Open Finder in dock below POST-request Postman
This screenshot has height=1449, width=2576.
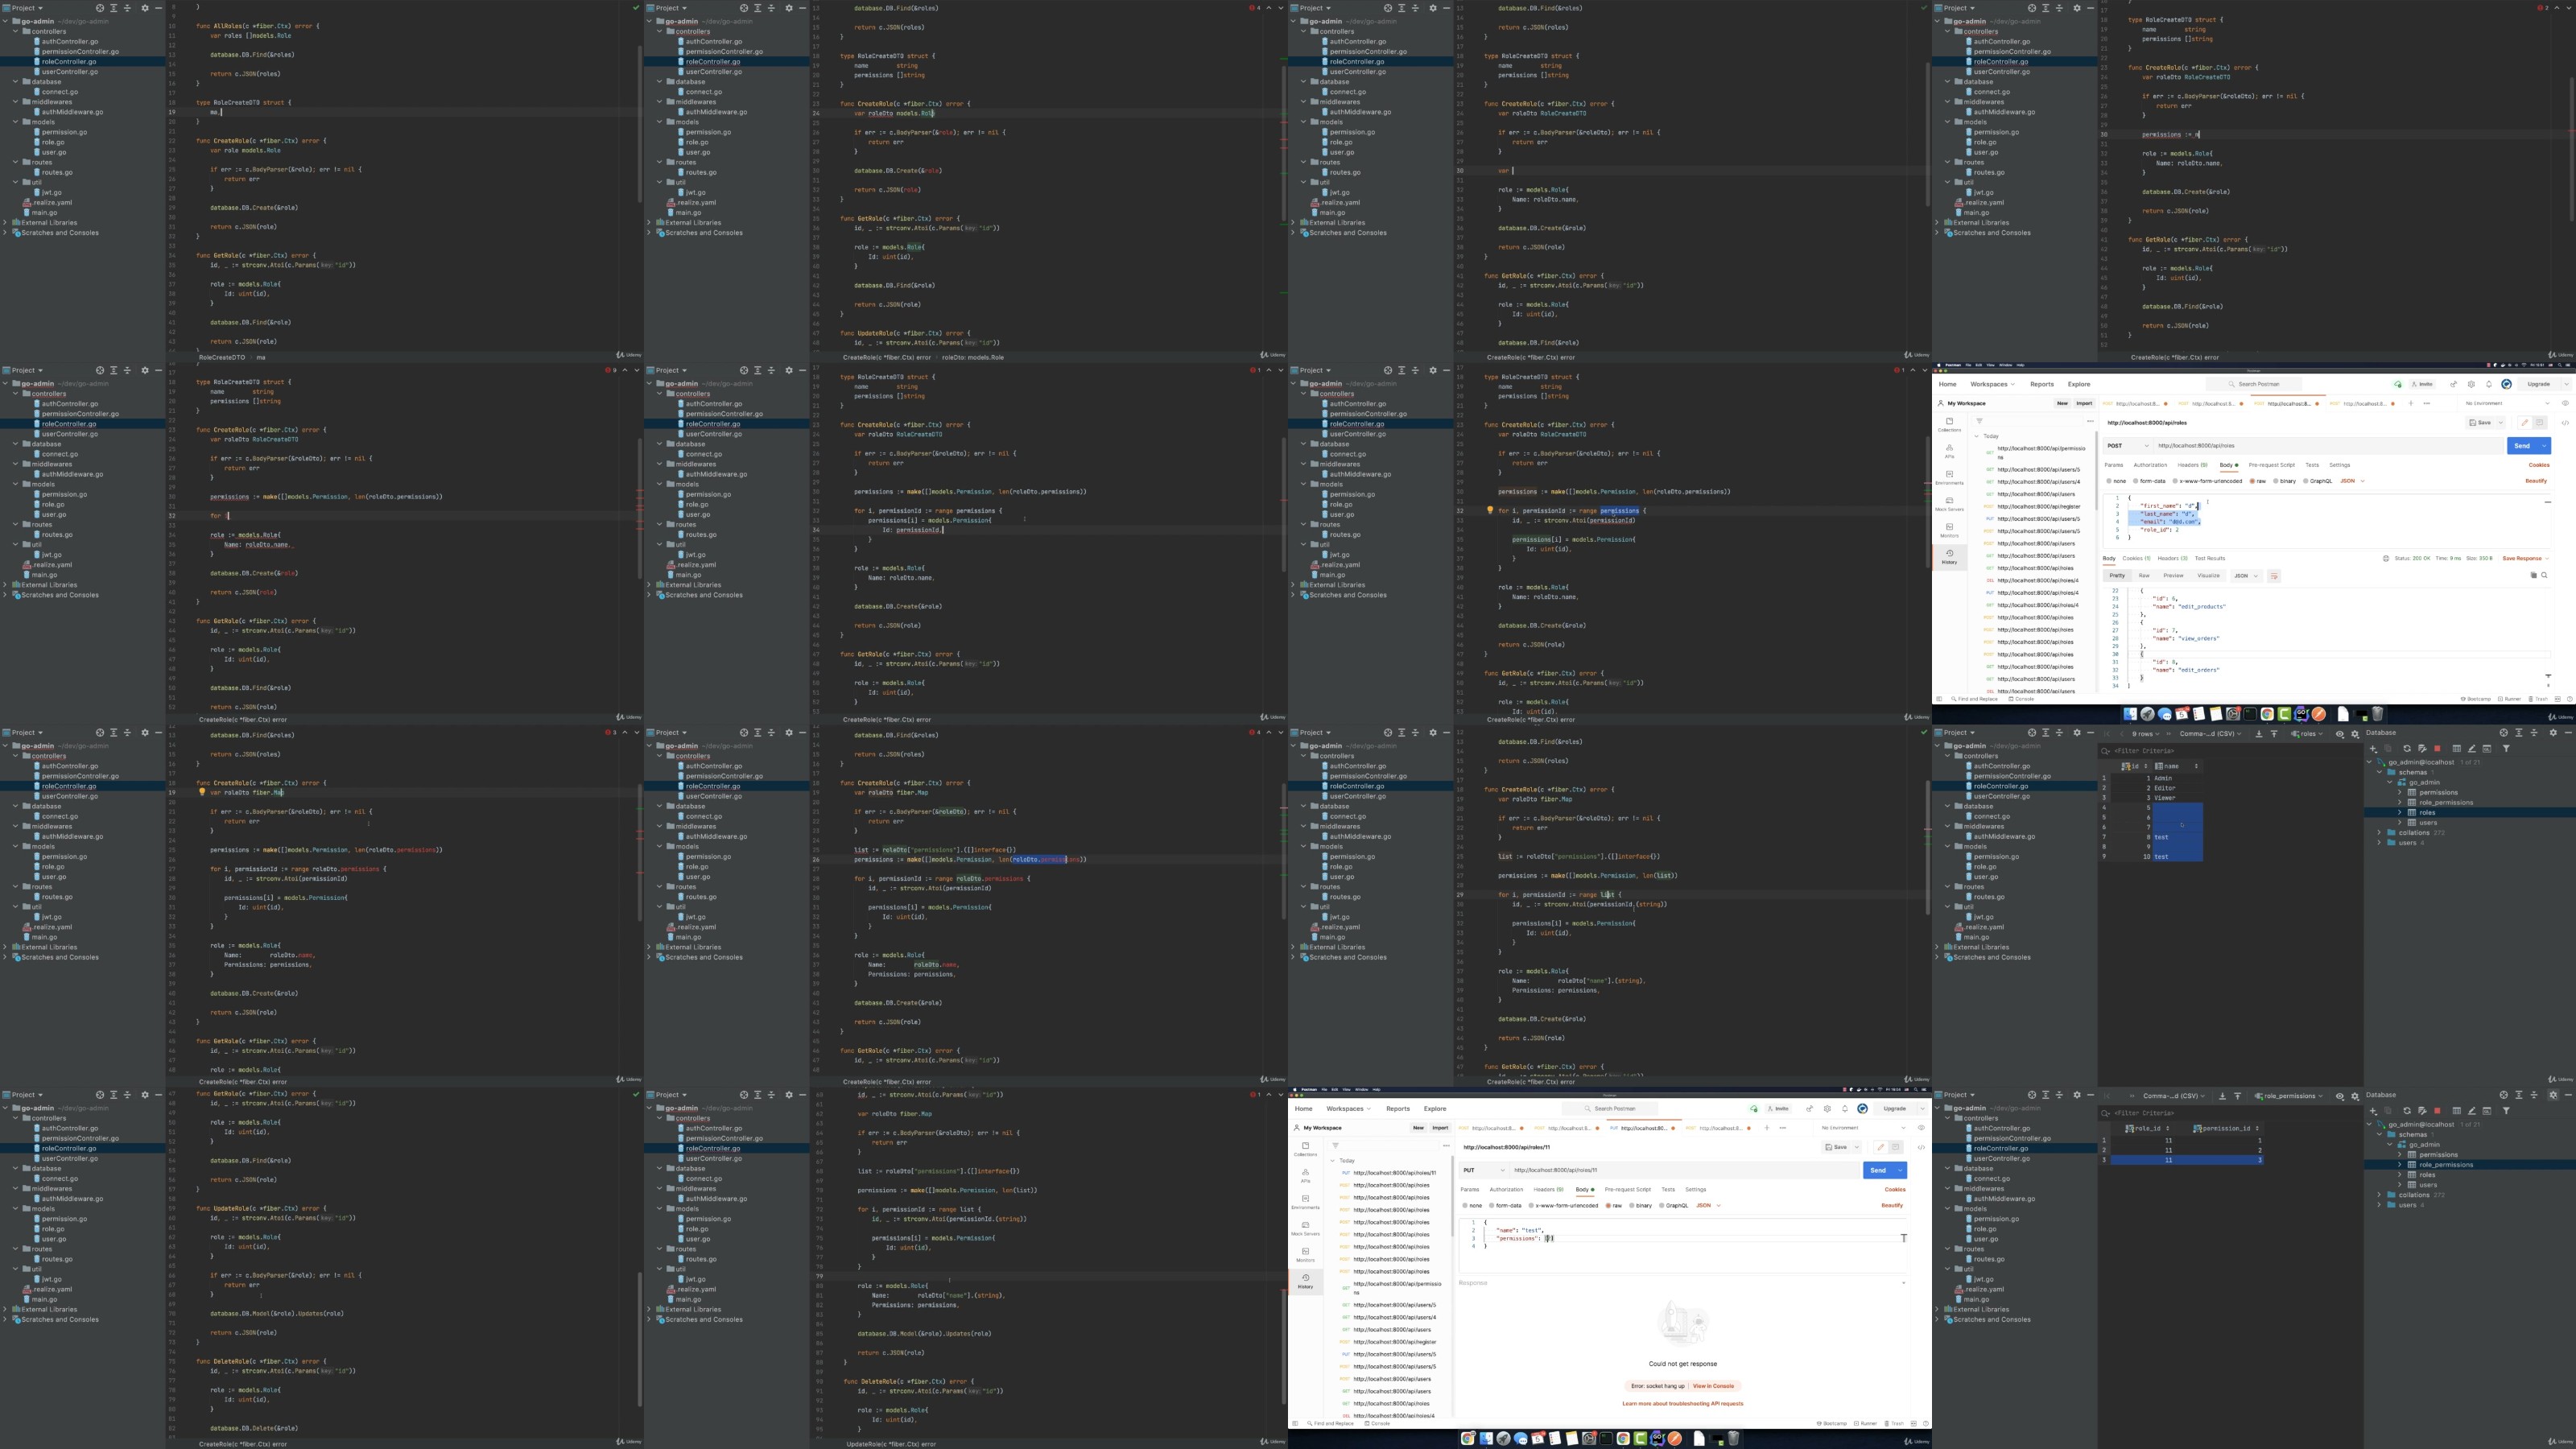coord(2130,714)
